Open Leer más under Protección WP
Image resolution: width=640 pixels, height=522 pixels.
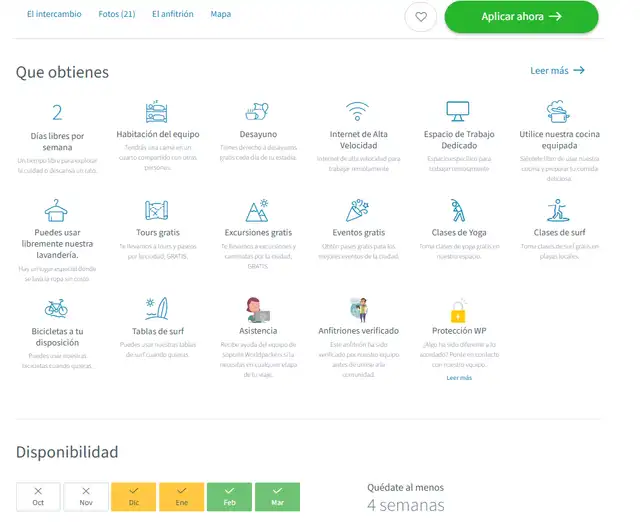click(x=459, y=378)
